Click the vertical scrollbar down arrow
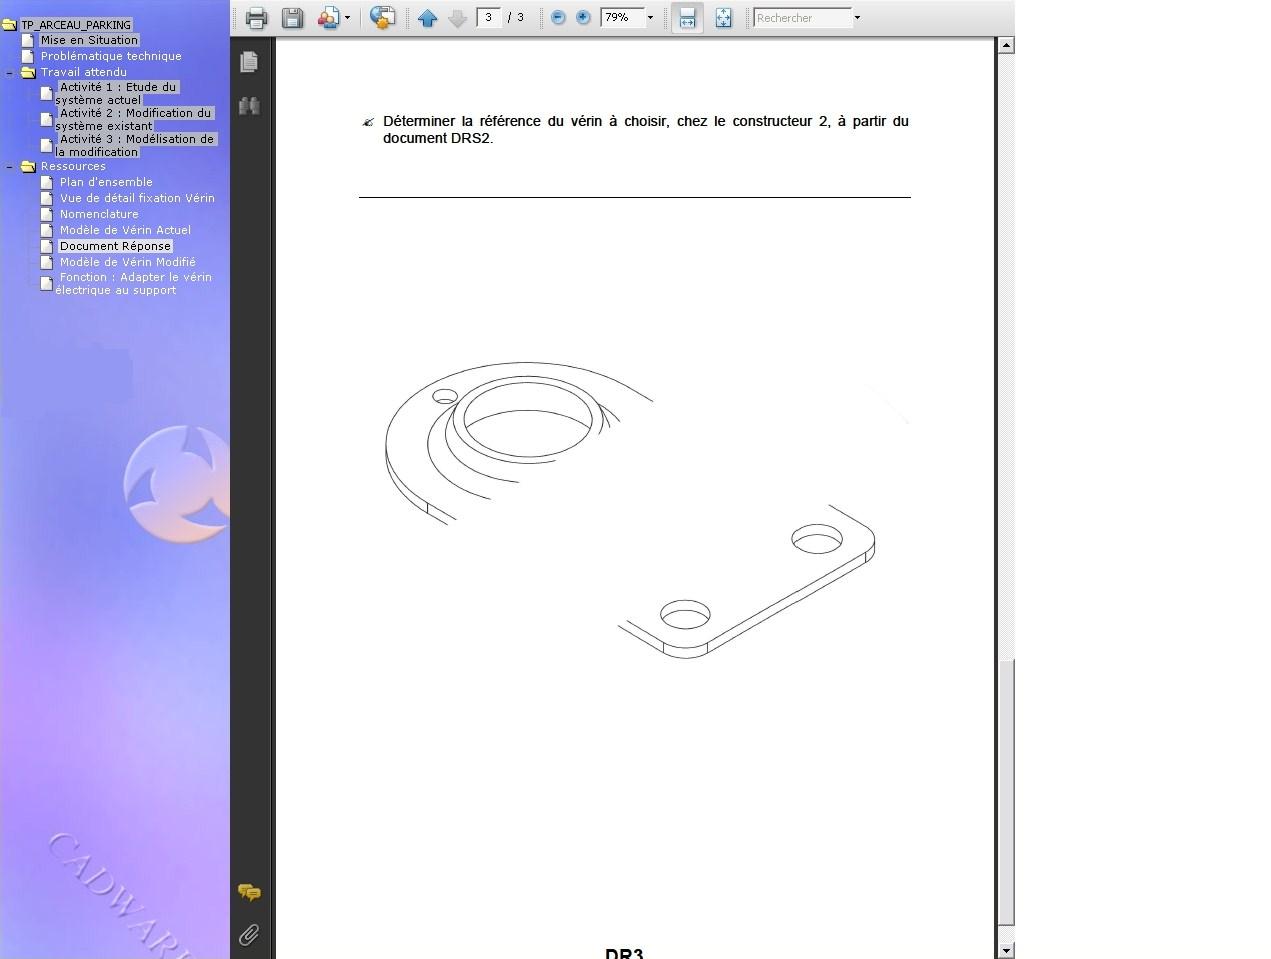The width and height of the screenshot is (1271, 959). (1006, 950)
